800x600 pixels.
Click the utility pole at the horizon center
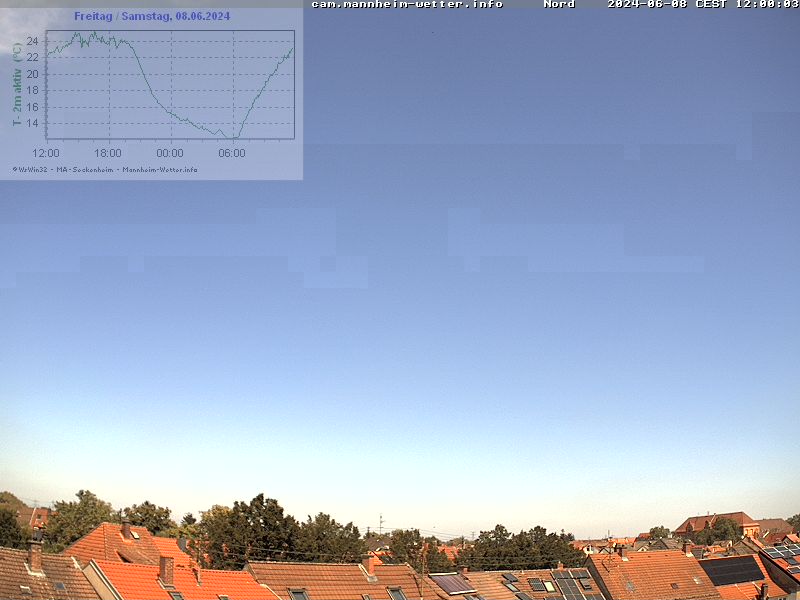(380, 527)
